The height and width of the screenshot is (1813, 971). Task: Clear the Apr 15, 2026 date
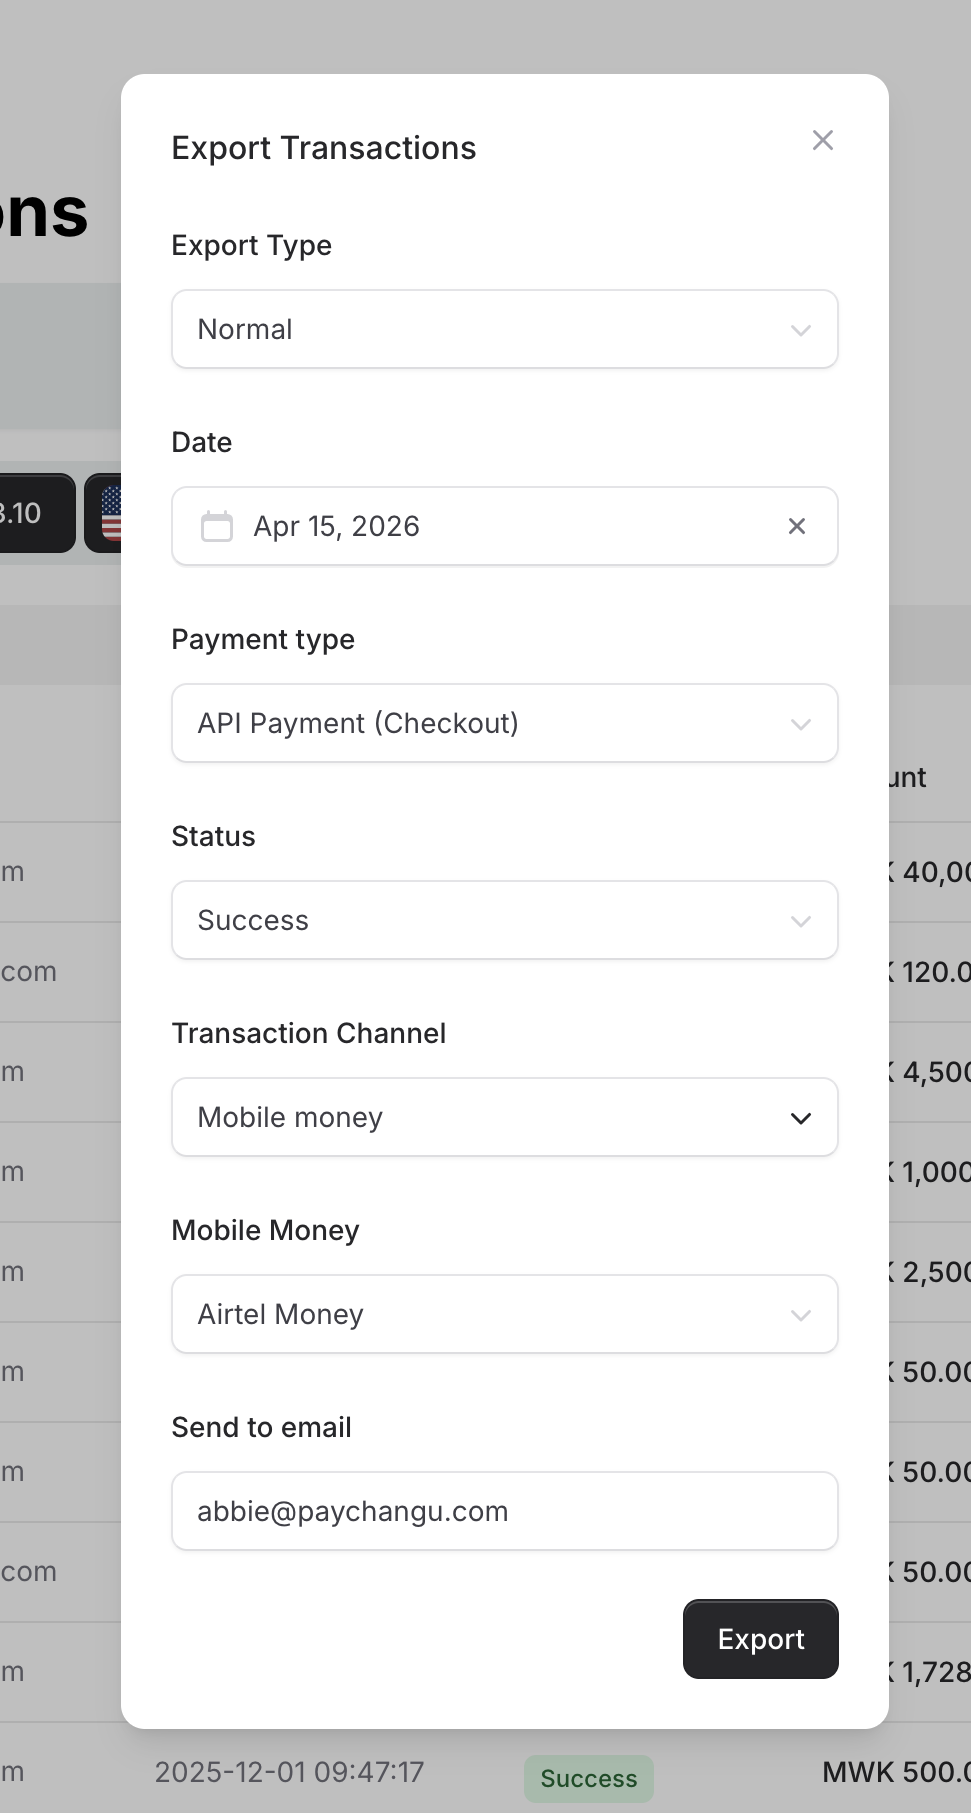797,526
